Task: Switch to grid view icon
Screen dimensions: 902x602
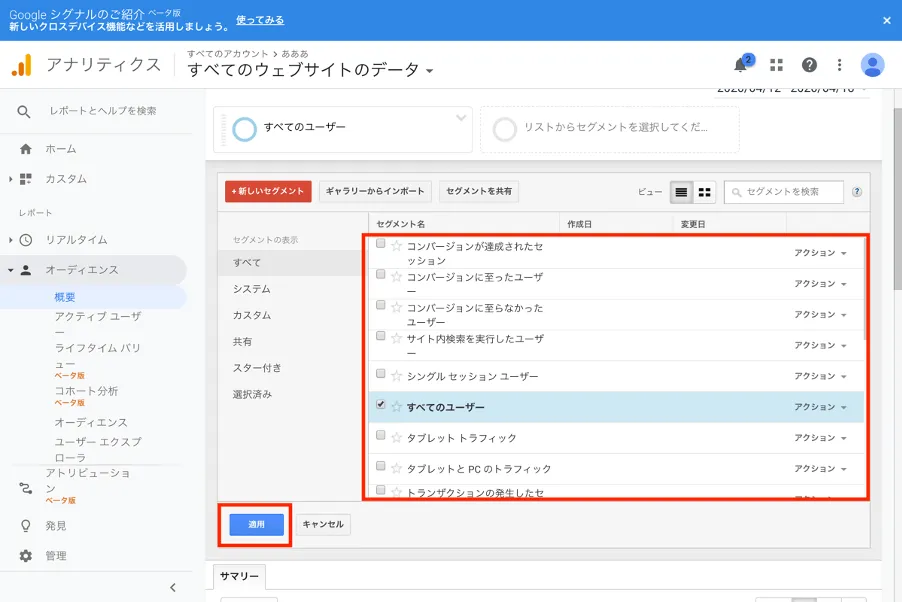Action: [x=704, y=192]
